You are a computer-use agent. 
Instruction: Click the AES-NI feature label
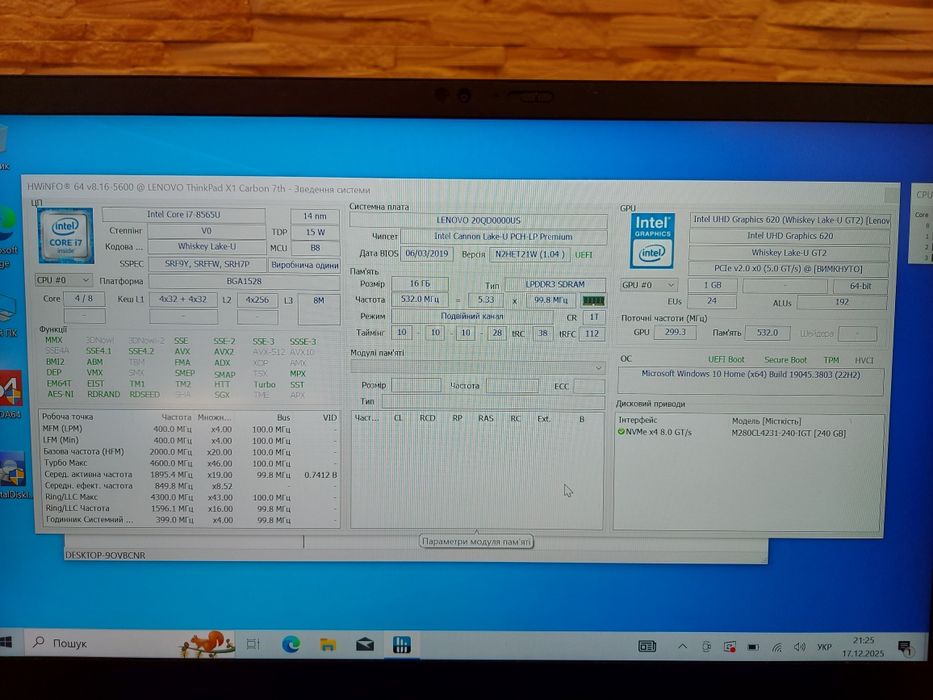coord(60,394)
